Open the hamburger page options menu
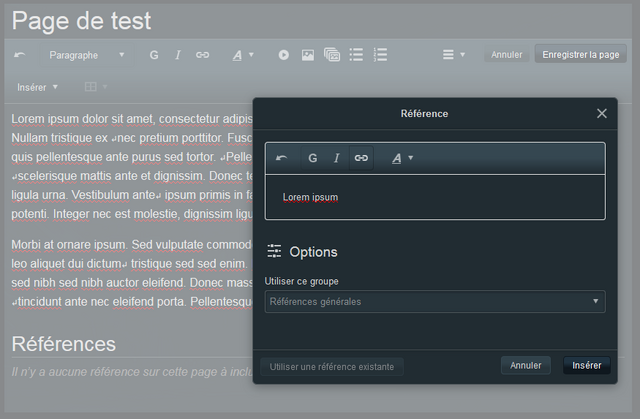This screenshot has width=640, height=419. pyautogui.click(x=453, y=55)
